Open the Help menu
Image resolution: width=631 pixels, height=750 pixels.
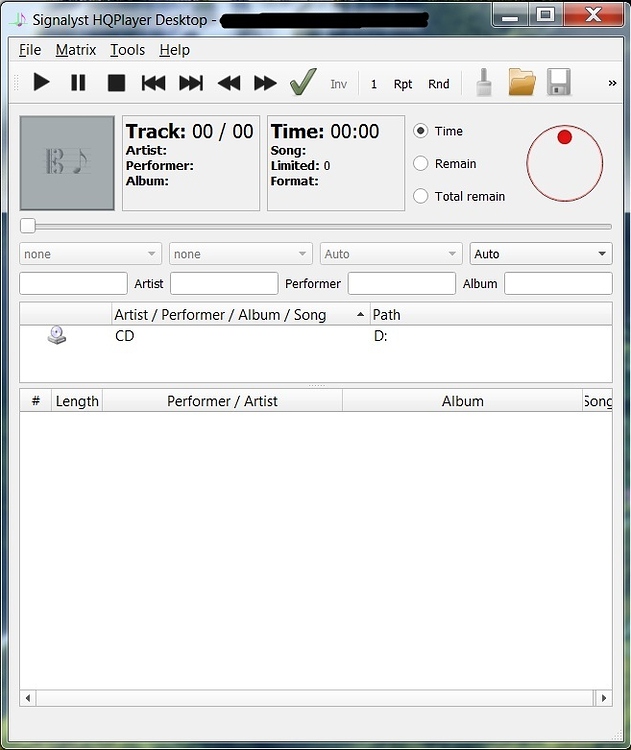pos(175,50)
